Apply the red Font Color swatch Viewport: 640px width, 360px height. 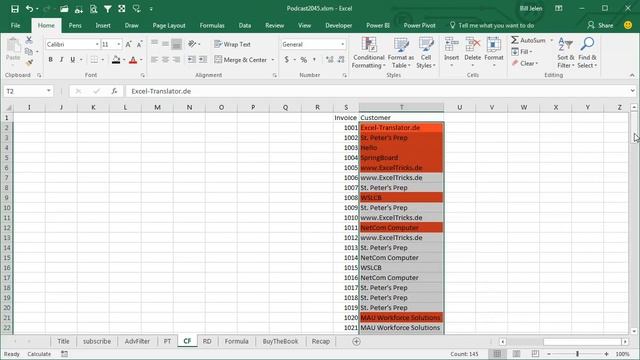point(133,60)
